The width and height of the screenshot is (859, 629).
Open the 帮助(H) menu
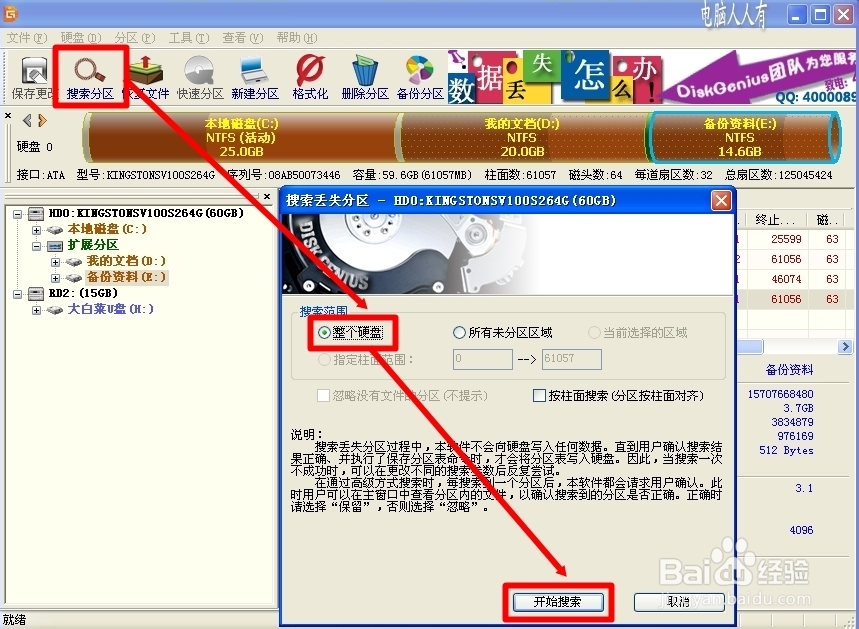tap(296, 38)
